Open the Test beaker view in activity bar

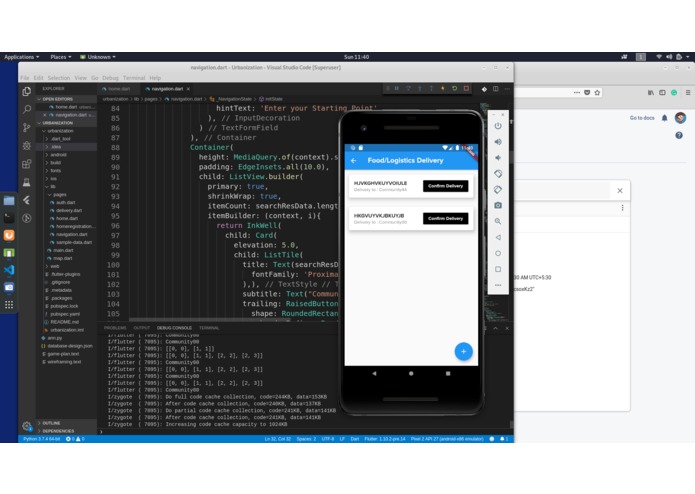tap(27, 182)
